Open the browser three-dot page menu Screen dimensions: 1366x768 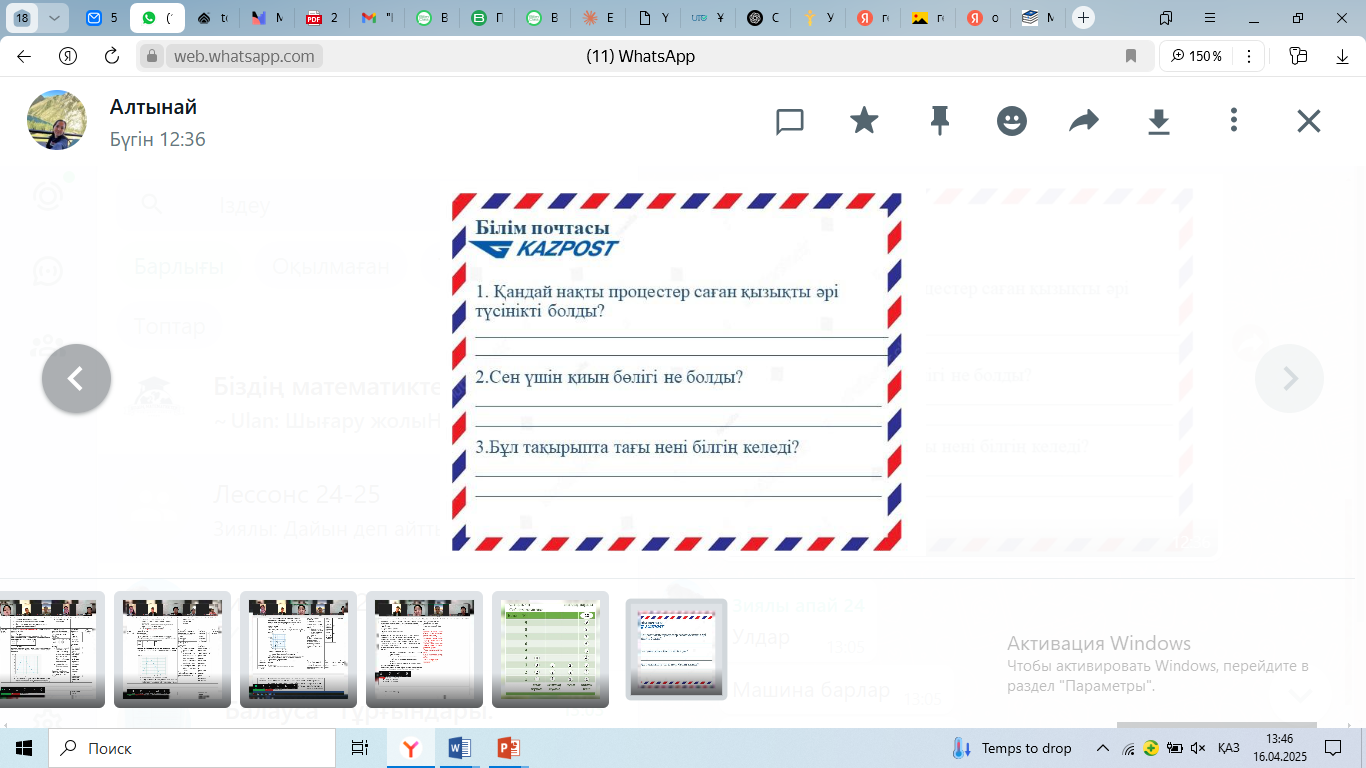1248,56
